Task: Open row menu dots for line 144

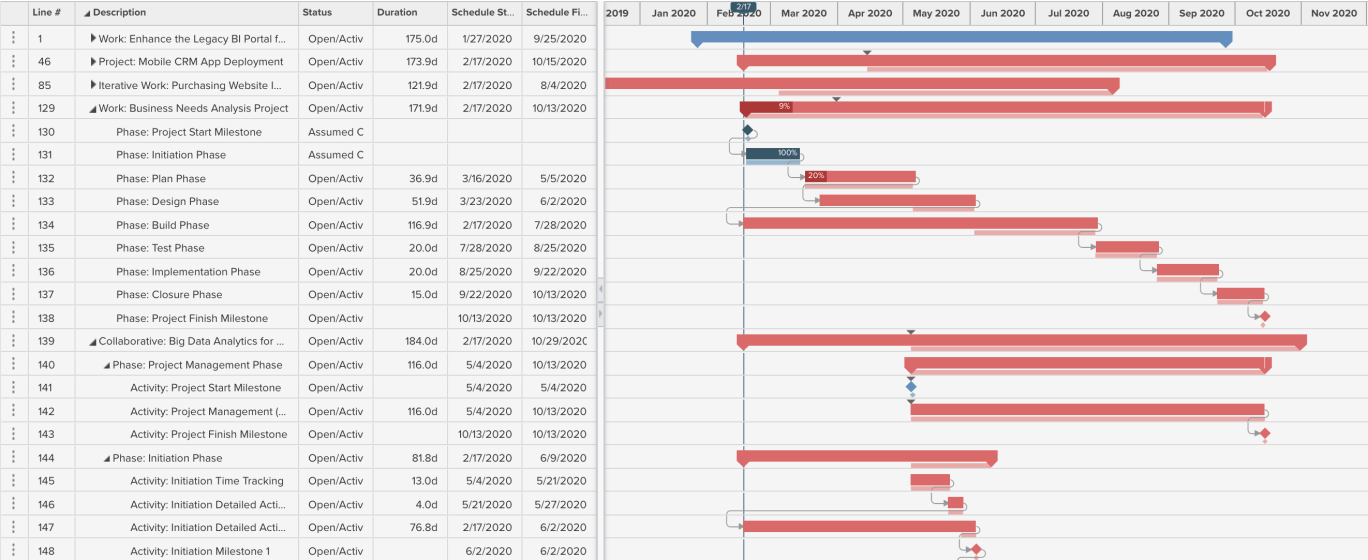Action: pos(13,458)
